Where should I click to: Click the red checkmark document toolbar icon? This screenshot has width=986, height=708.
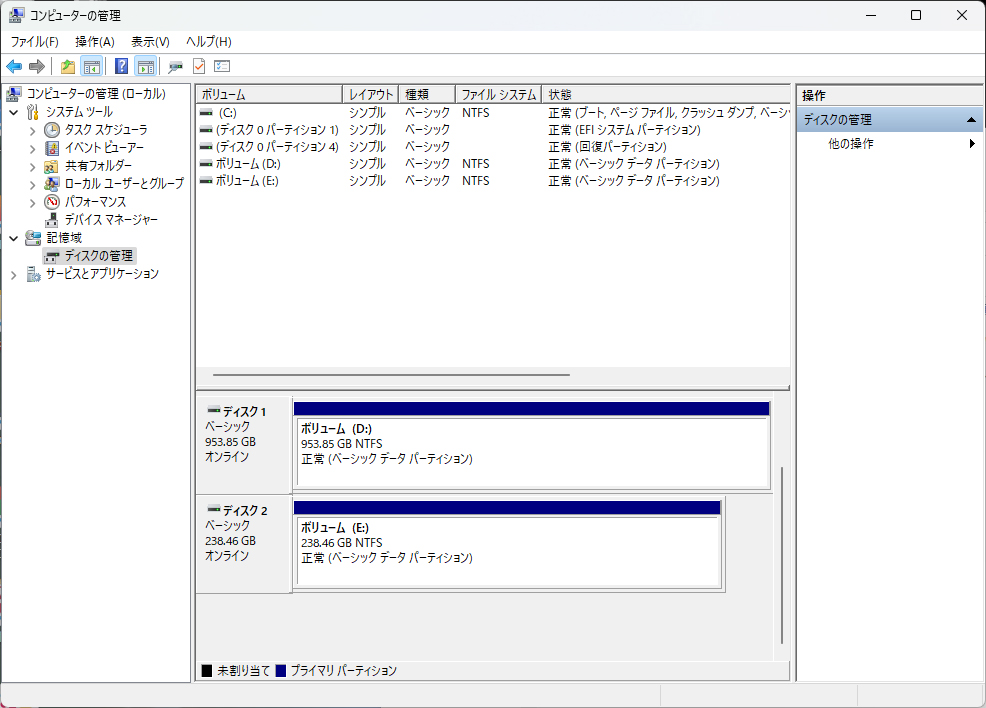199,66
